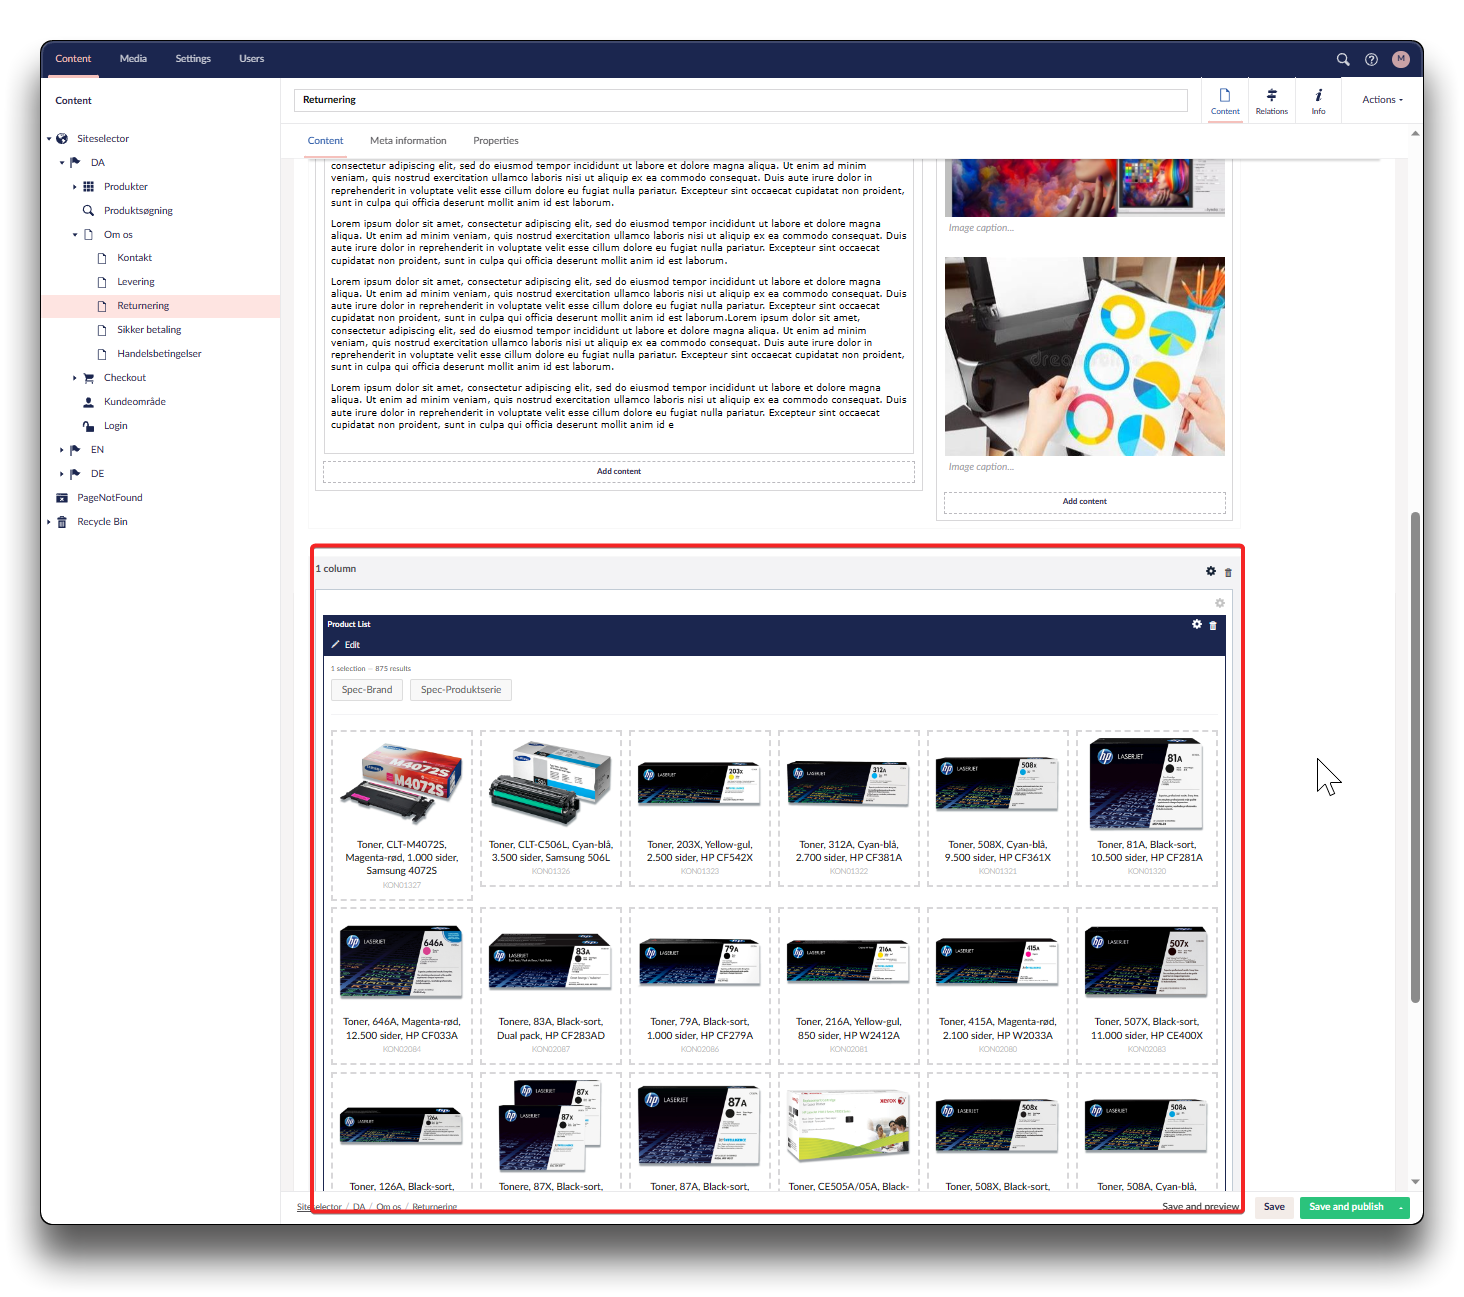The width and height of the screenshot is (1464, 1297).
Task: Click the Save button
Action: [1274, 1207]
